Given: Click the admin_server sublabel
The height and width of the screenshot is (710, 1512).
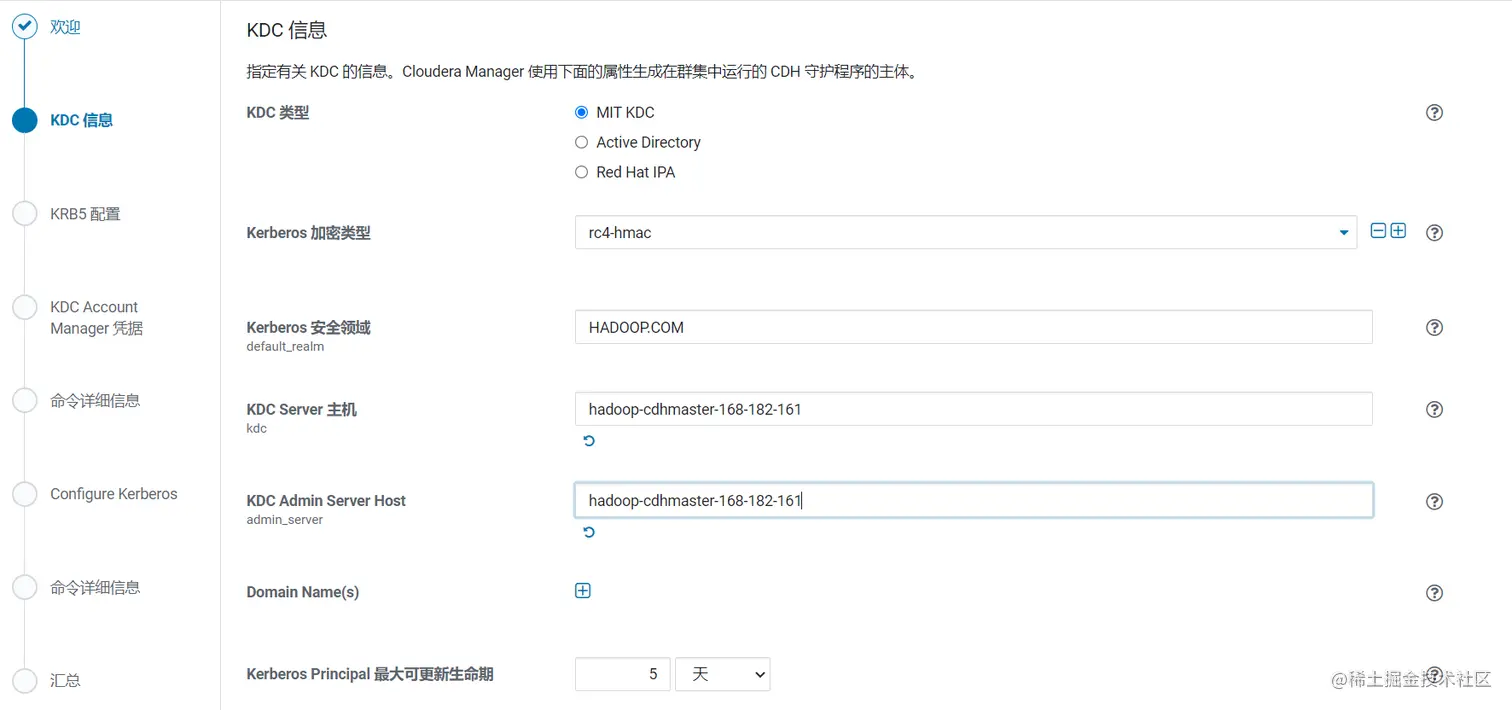Looking at the screenshot, I should [285, 520].
